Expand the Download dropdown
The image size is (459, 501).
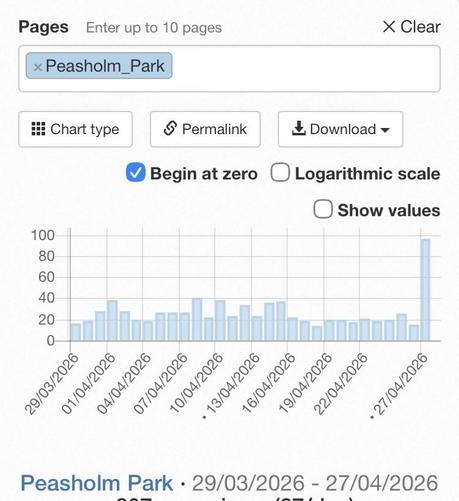point(340,129)
